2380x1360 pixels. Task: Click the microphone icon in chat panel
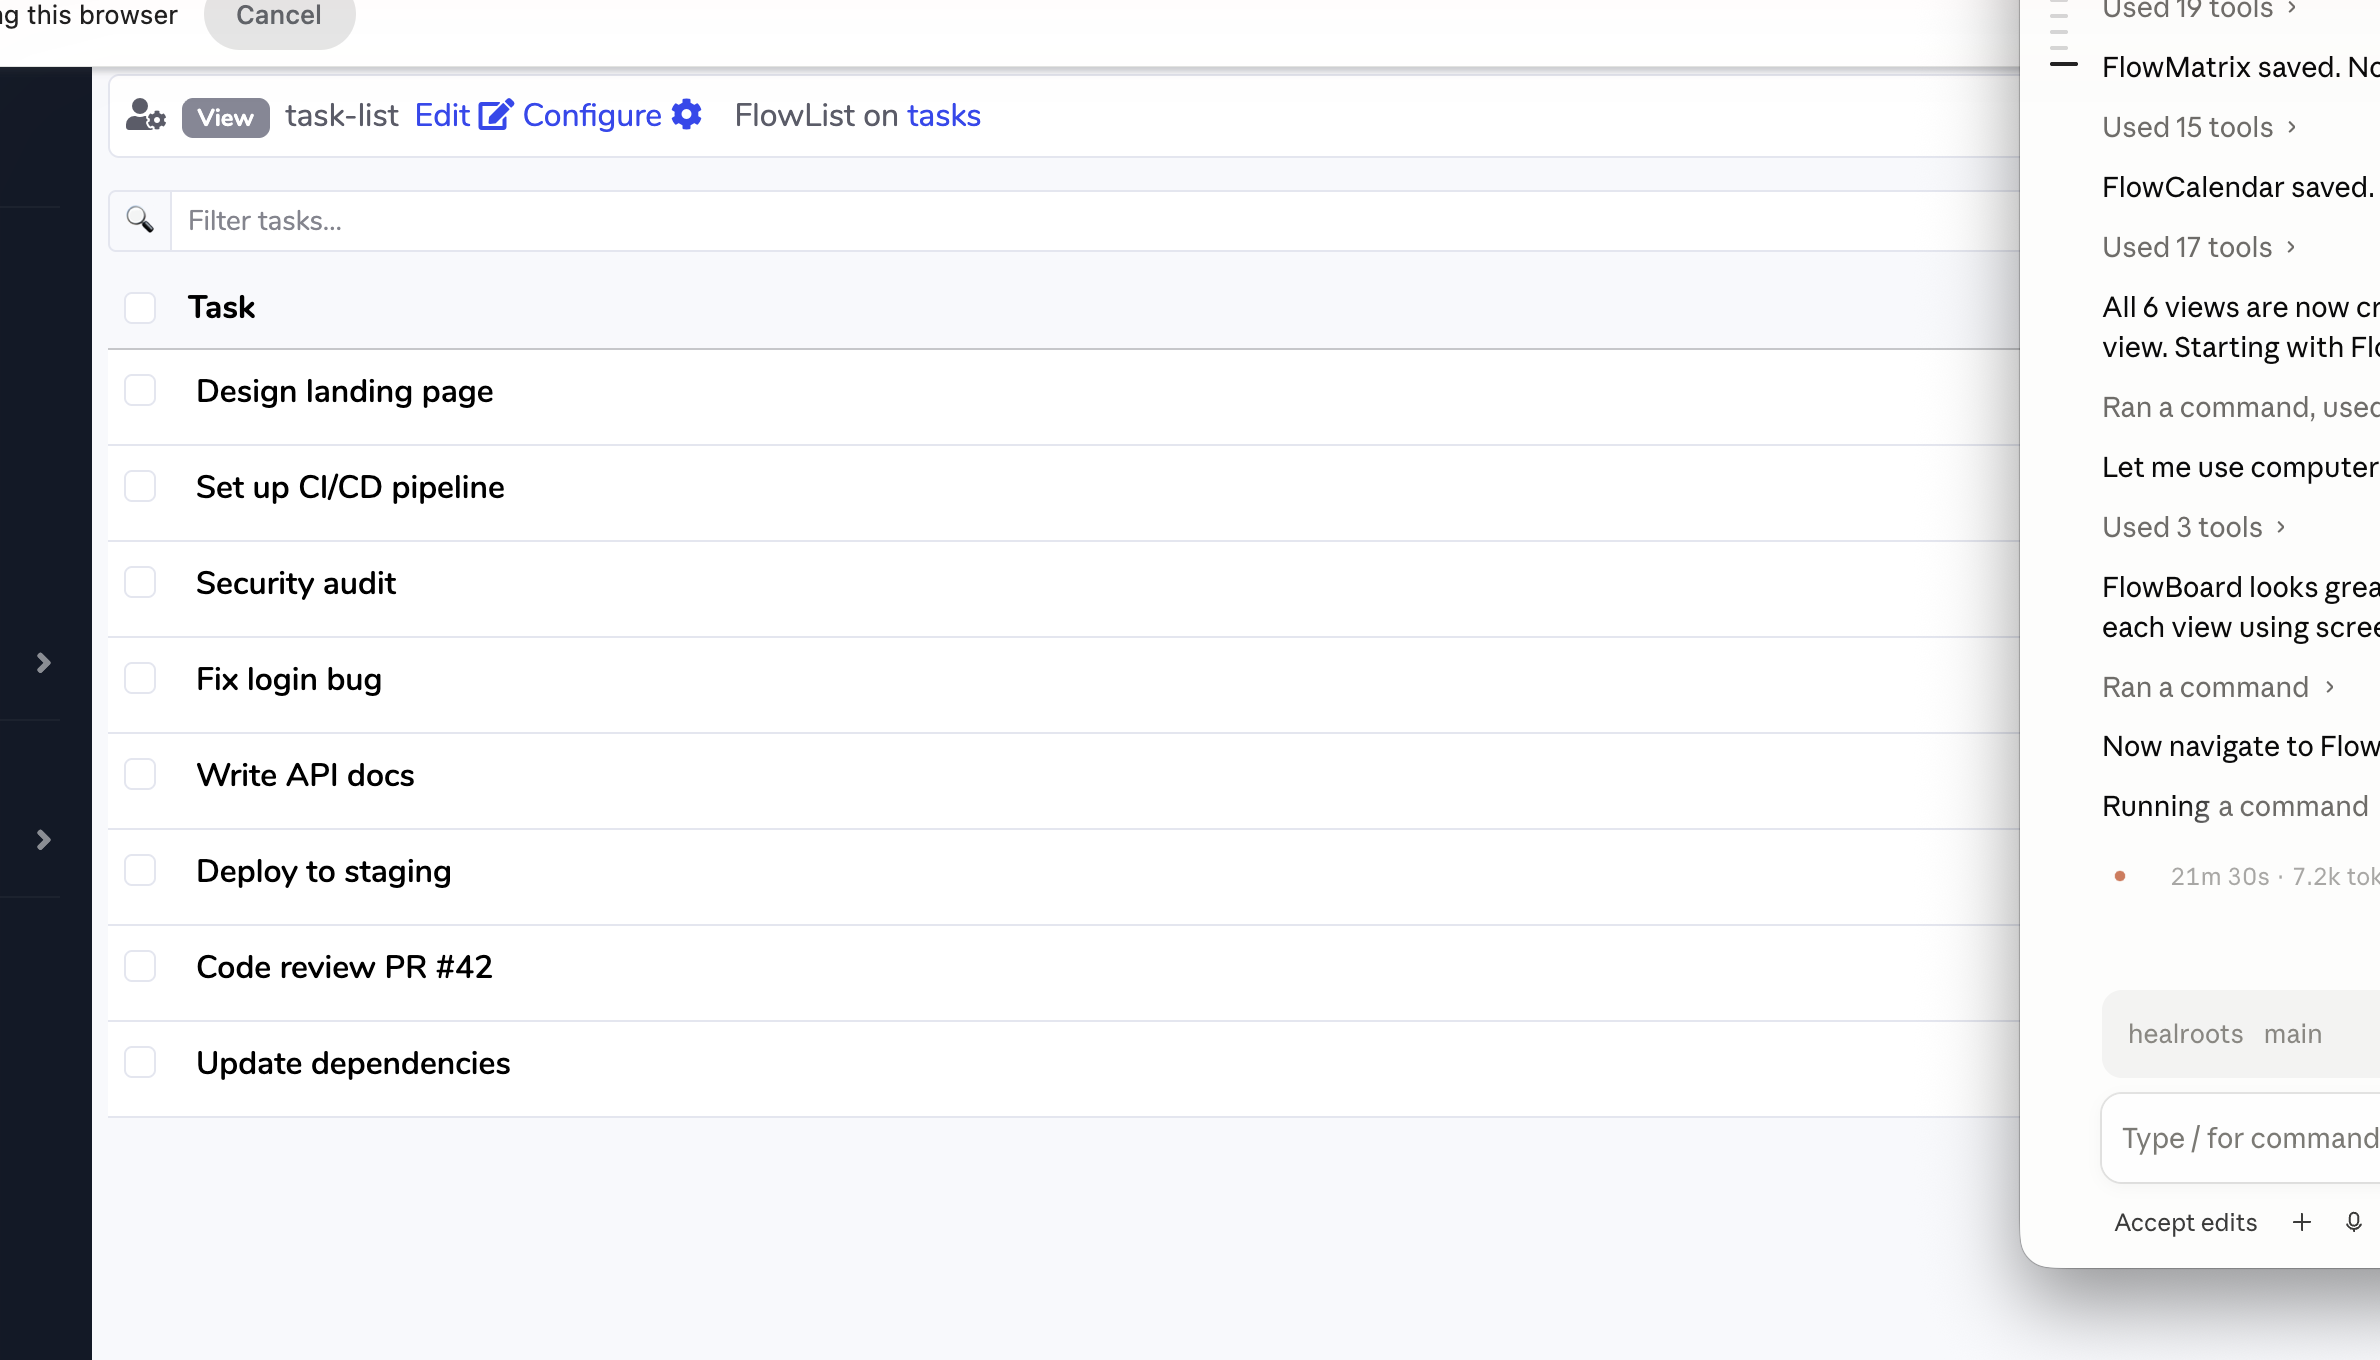click(x=2353, y=1222)
